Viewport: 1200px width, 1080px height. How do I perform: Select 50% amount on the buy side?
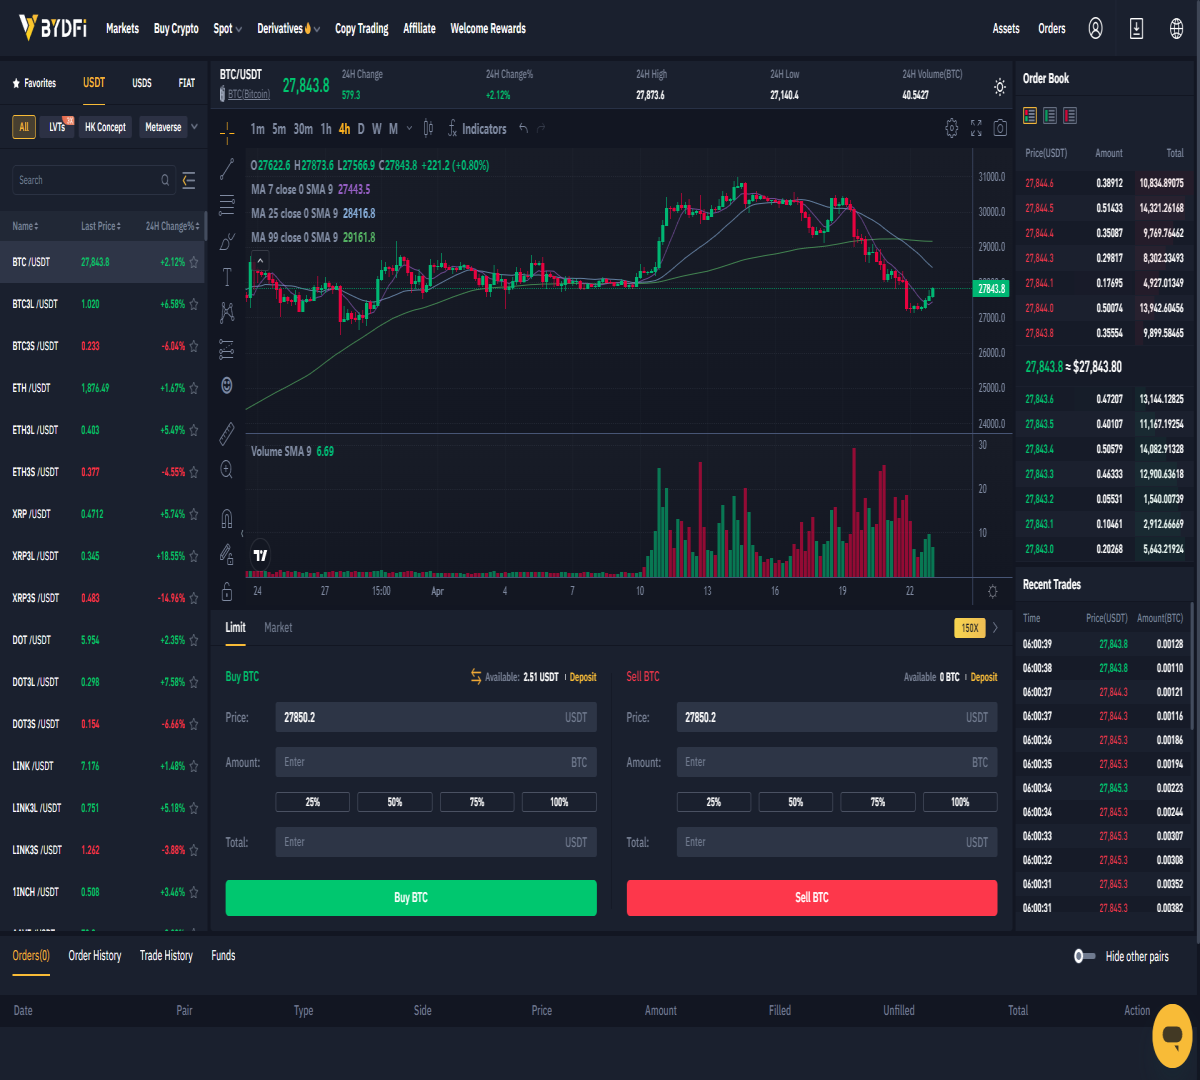tap(395, 802)
